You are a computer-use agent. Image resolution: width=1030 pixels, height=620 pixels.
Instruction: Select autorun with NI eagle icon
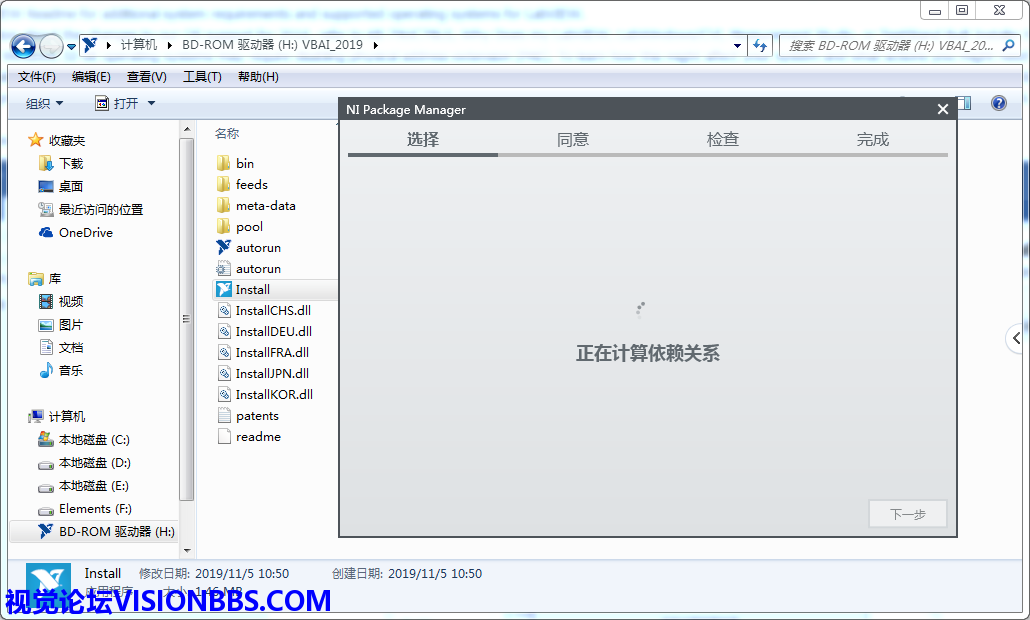(x=248, y=248)
